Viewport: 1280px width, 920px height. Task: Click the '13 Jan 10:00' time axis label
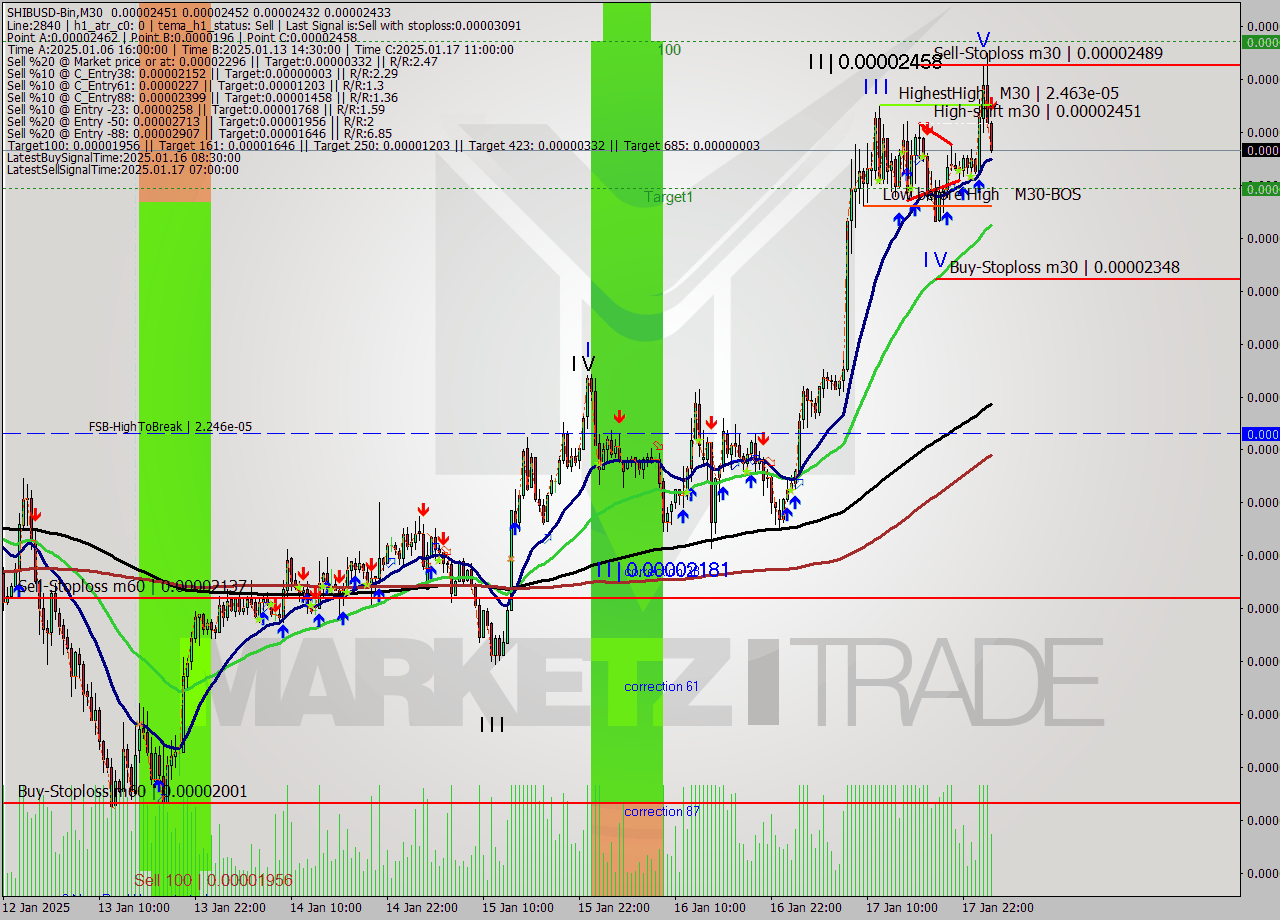click(134, 908)
